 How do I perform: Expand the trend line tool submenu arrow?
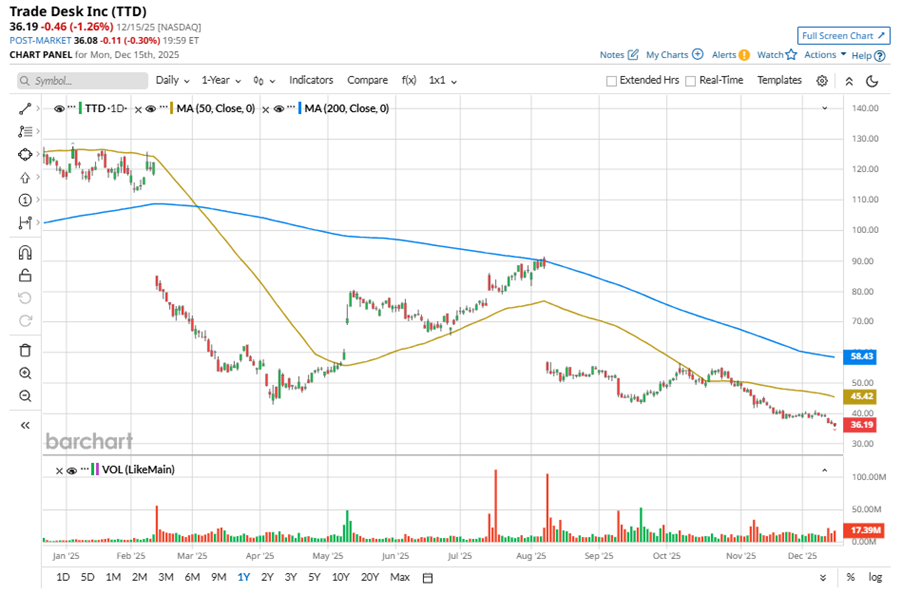coord(38,108)
